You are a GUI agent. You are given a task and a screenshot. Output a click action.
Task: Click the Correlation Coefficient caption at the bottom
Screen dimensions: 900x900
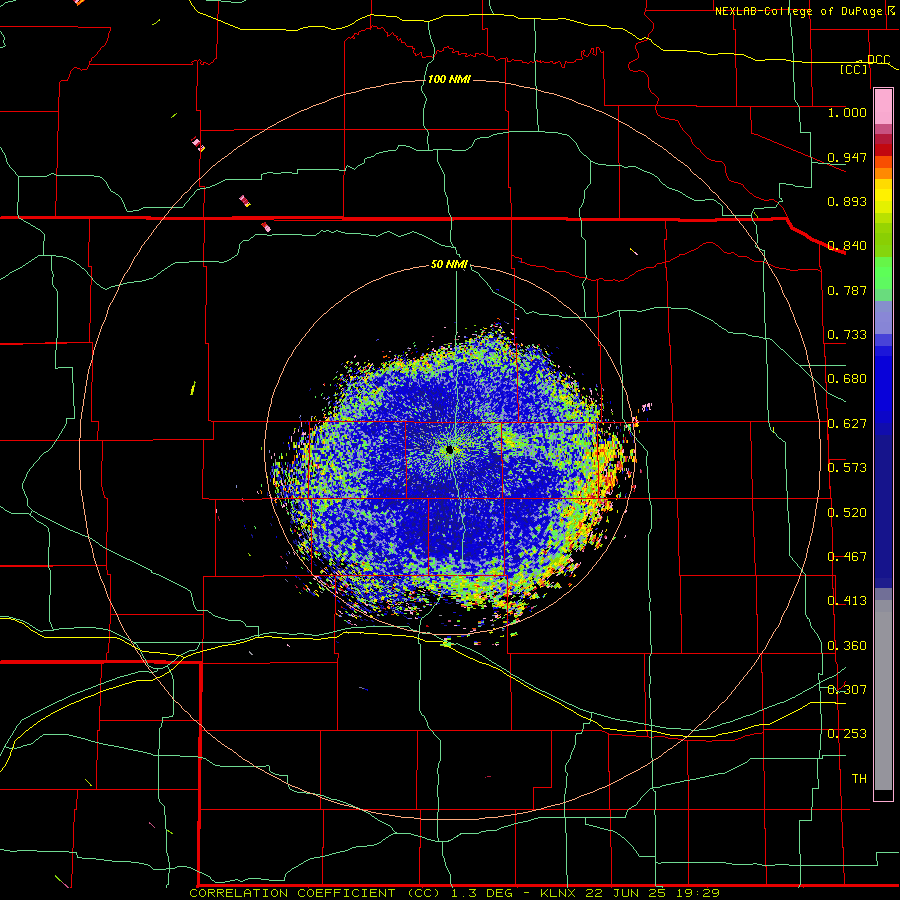point(454,893)
